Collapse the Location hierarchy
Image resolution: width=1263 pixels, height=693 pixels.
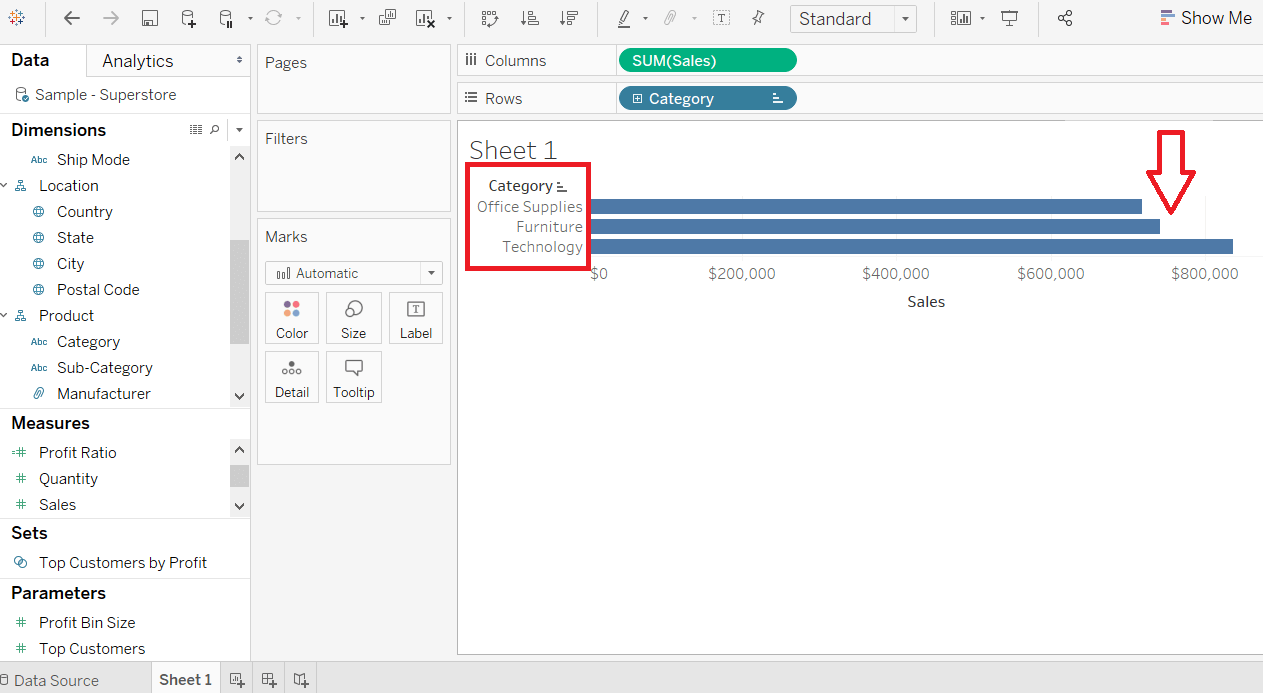[5, 186]
